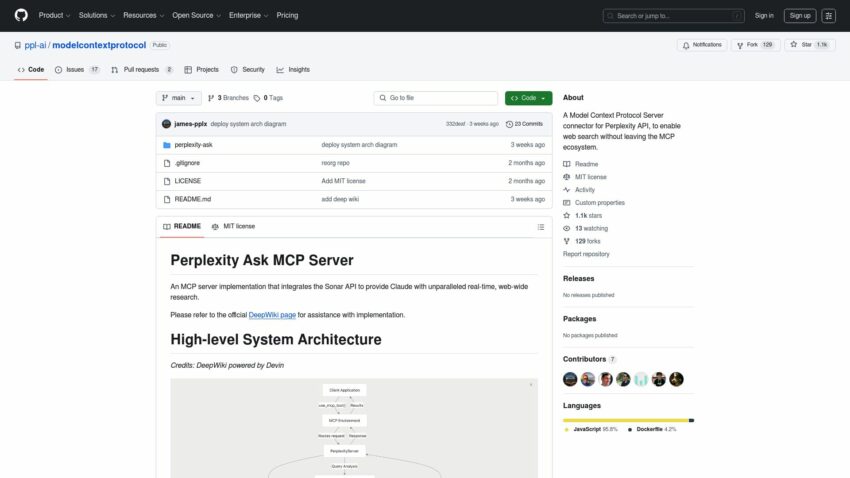Click the Report repository link
This screenshot has height=478, width=850.
coord(586,254)
